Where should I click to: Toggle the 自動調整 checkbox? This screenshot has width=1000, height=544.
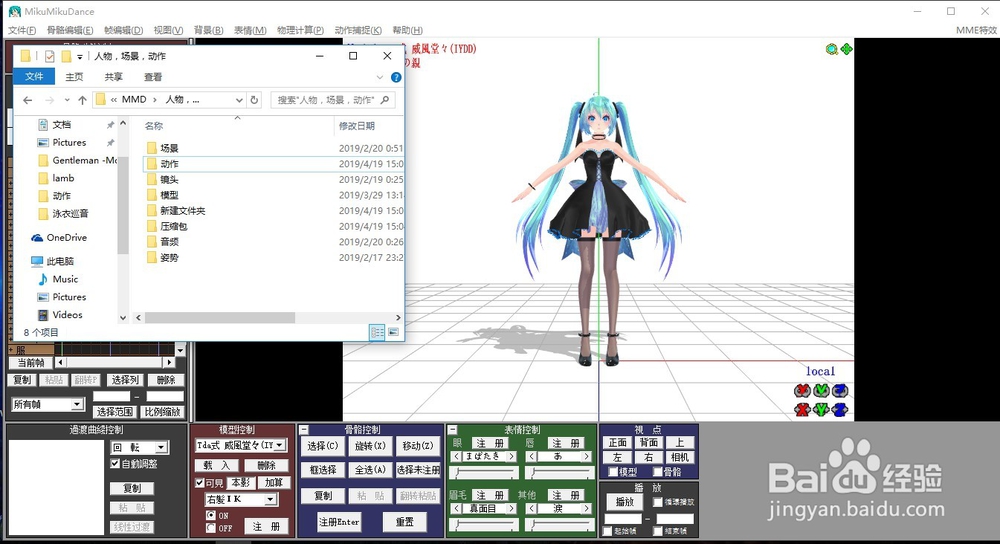pos(115,464)
